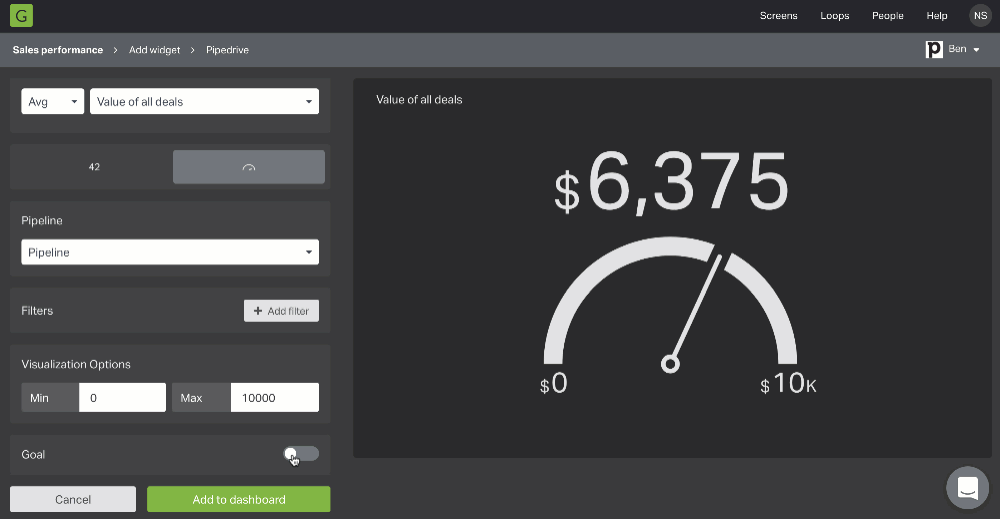Cancel the widget configuration
1000x519 pixels.
73,499
